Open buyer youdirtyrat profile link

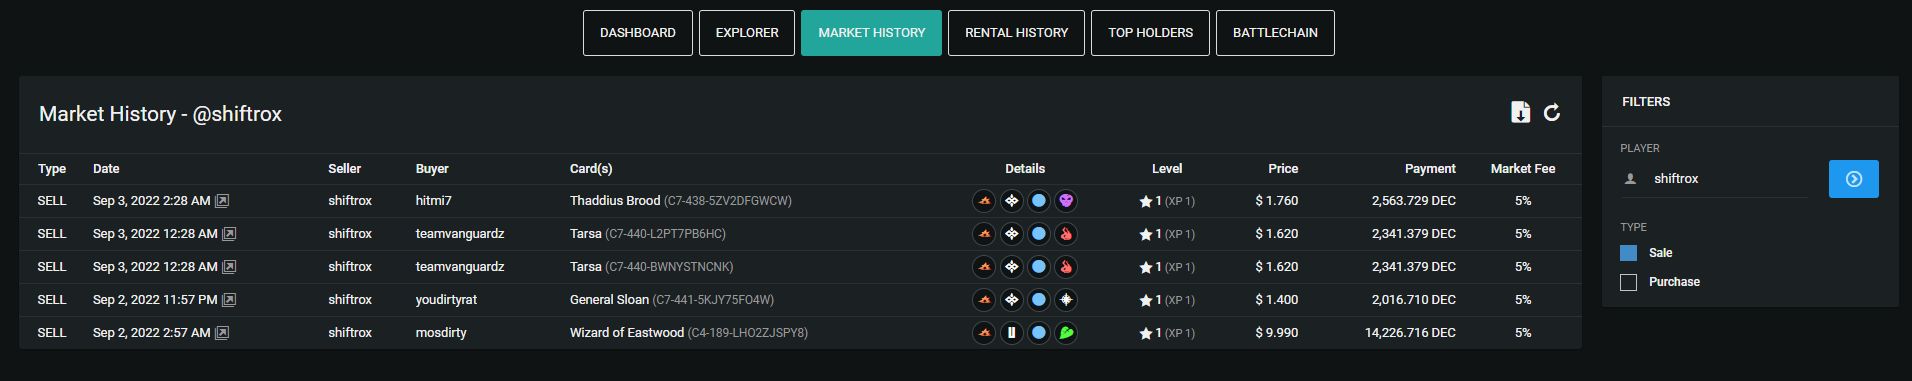446,300
